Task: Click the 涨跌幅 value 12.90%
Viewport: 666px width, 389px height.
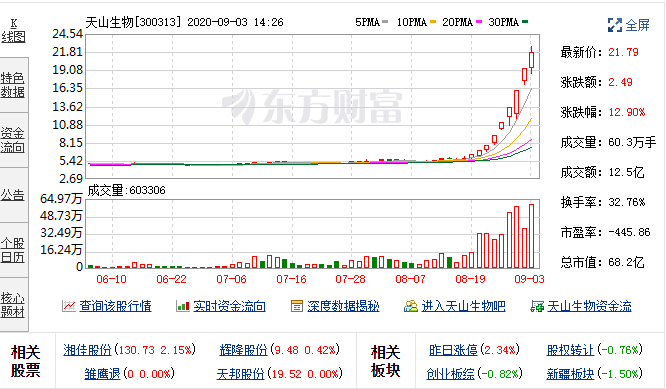Action: [626, 112]
